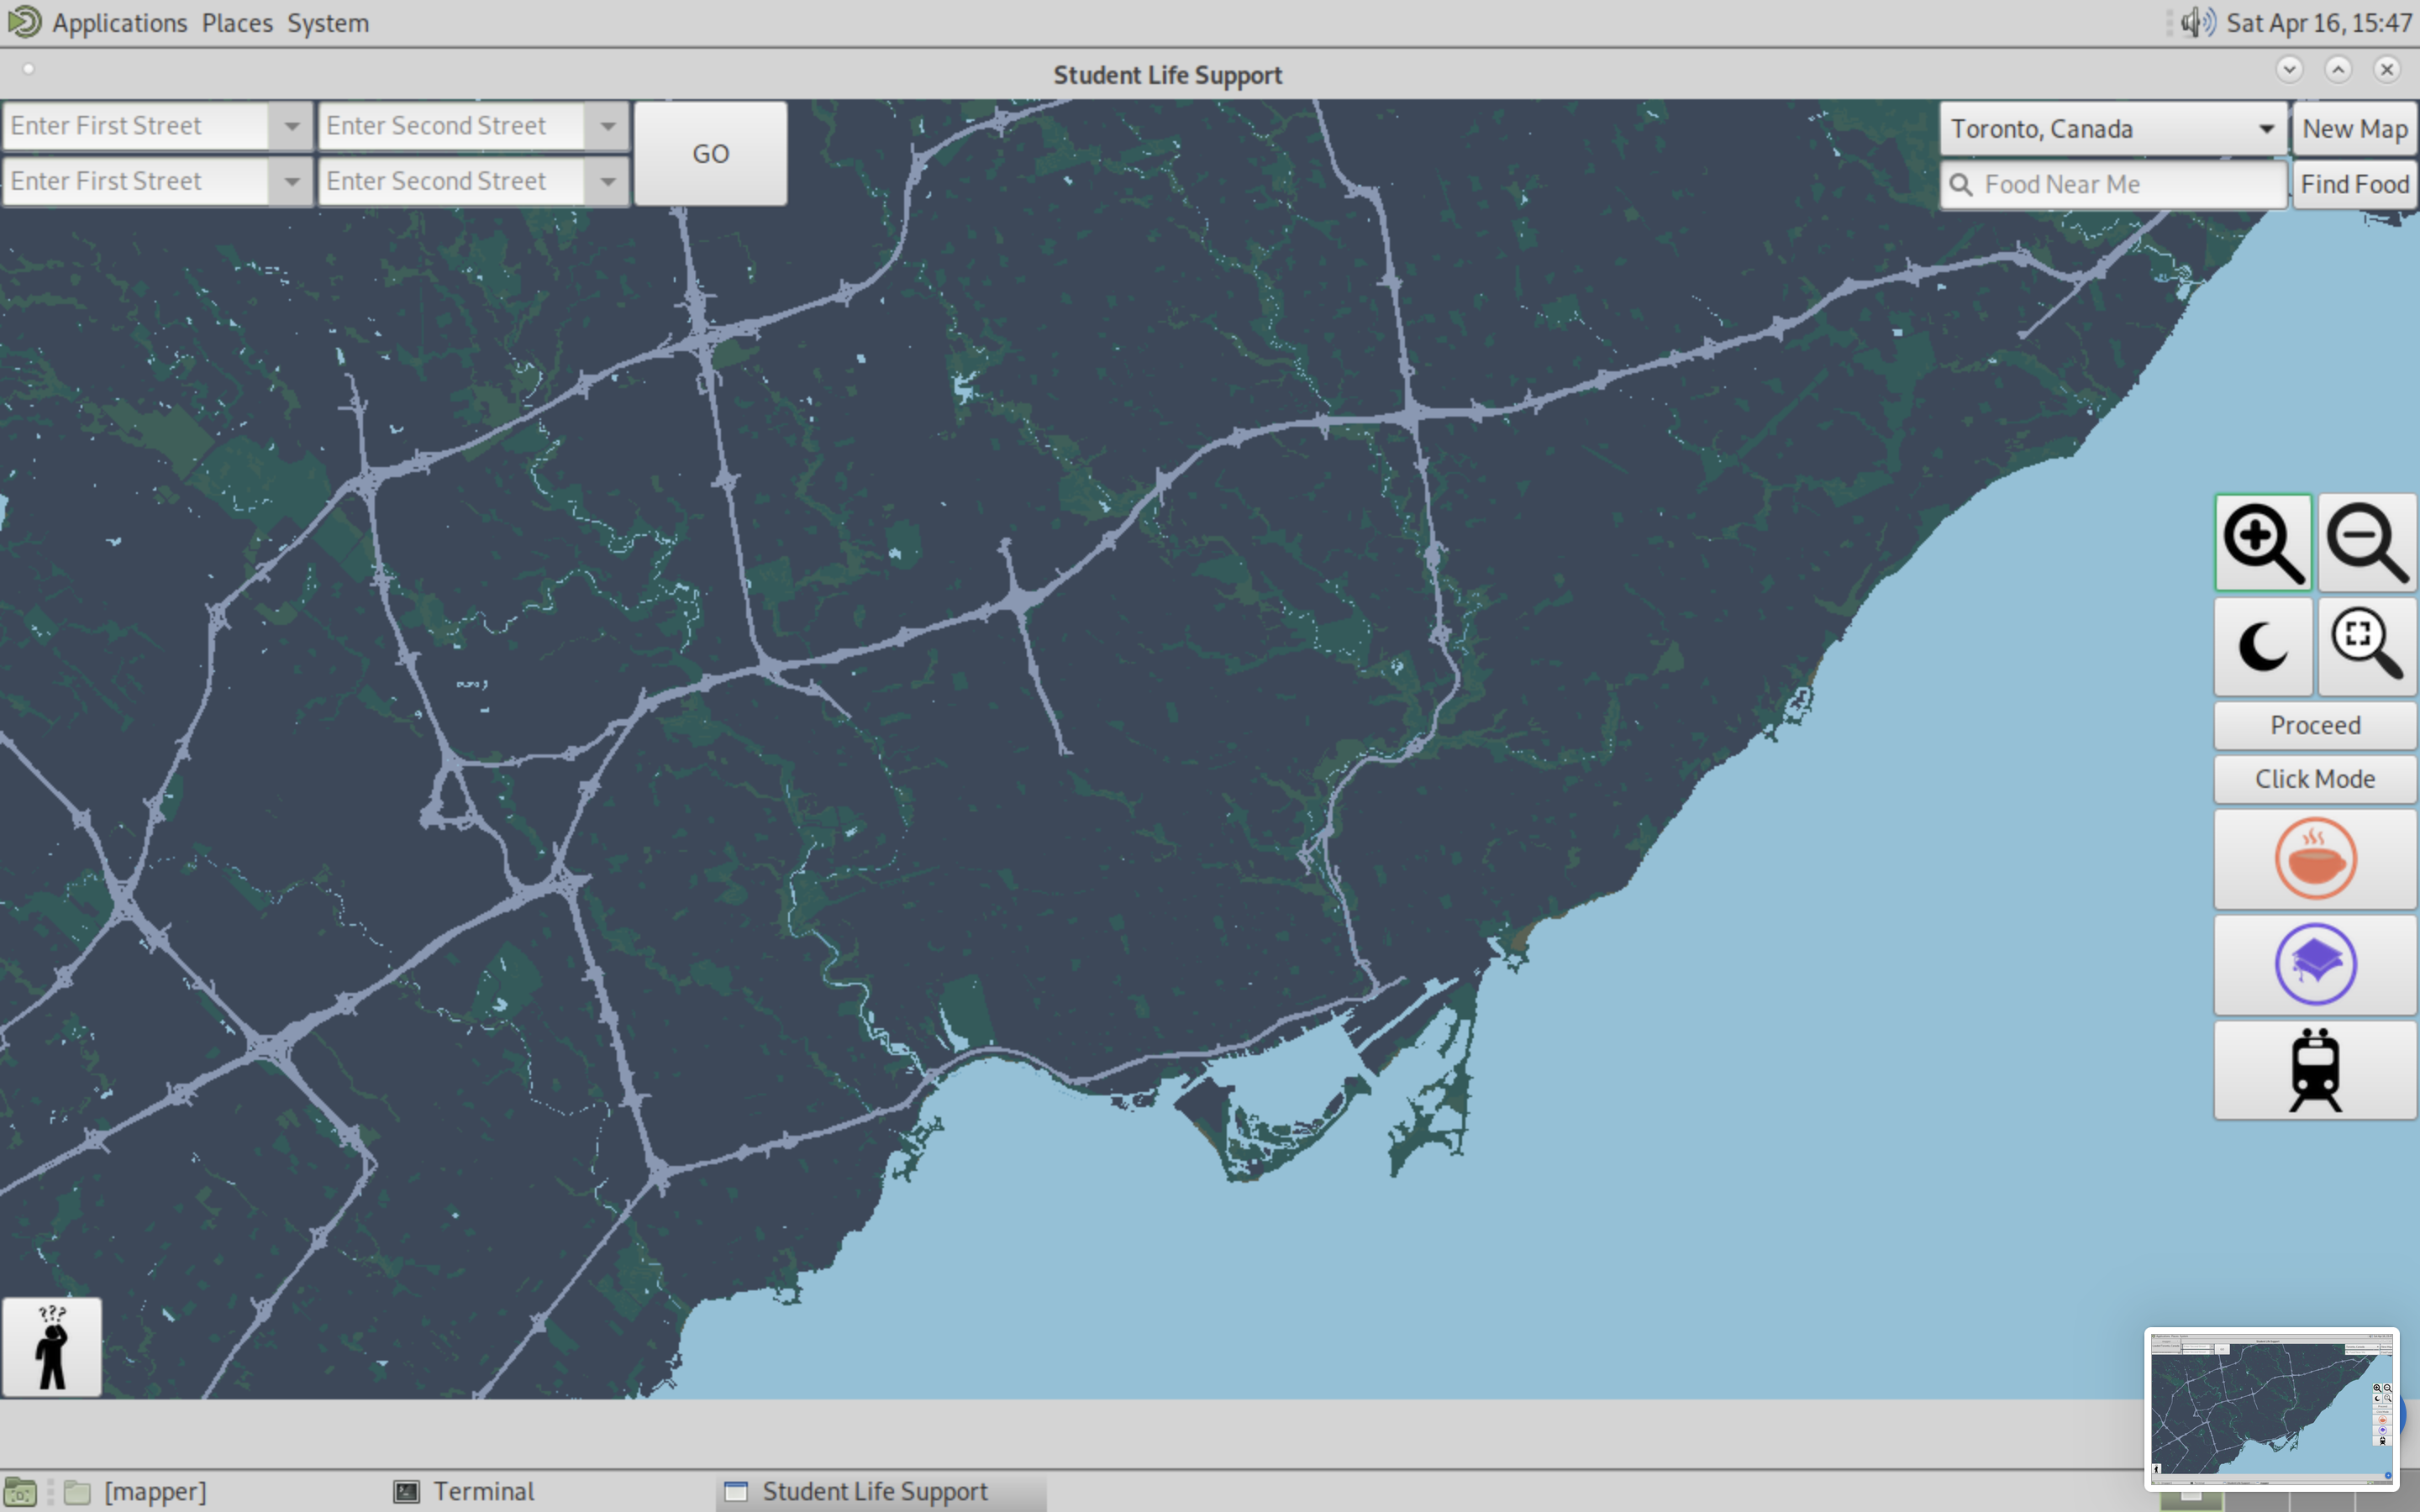The width and height of the screenshot is (2420, 1512).
Task: Click the zoom in magnifier icon
Action: point(2262,543)
